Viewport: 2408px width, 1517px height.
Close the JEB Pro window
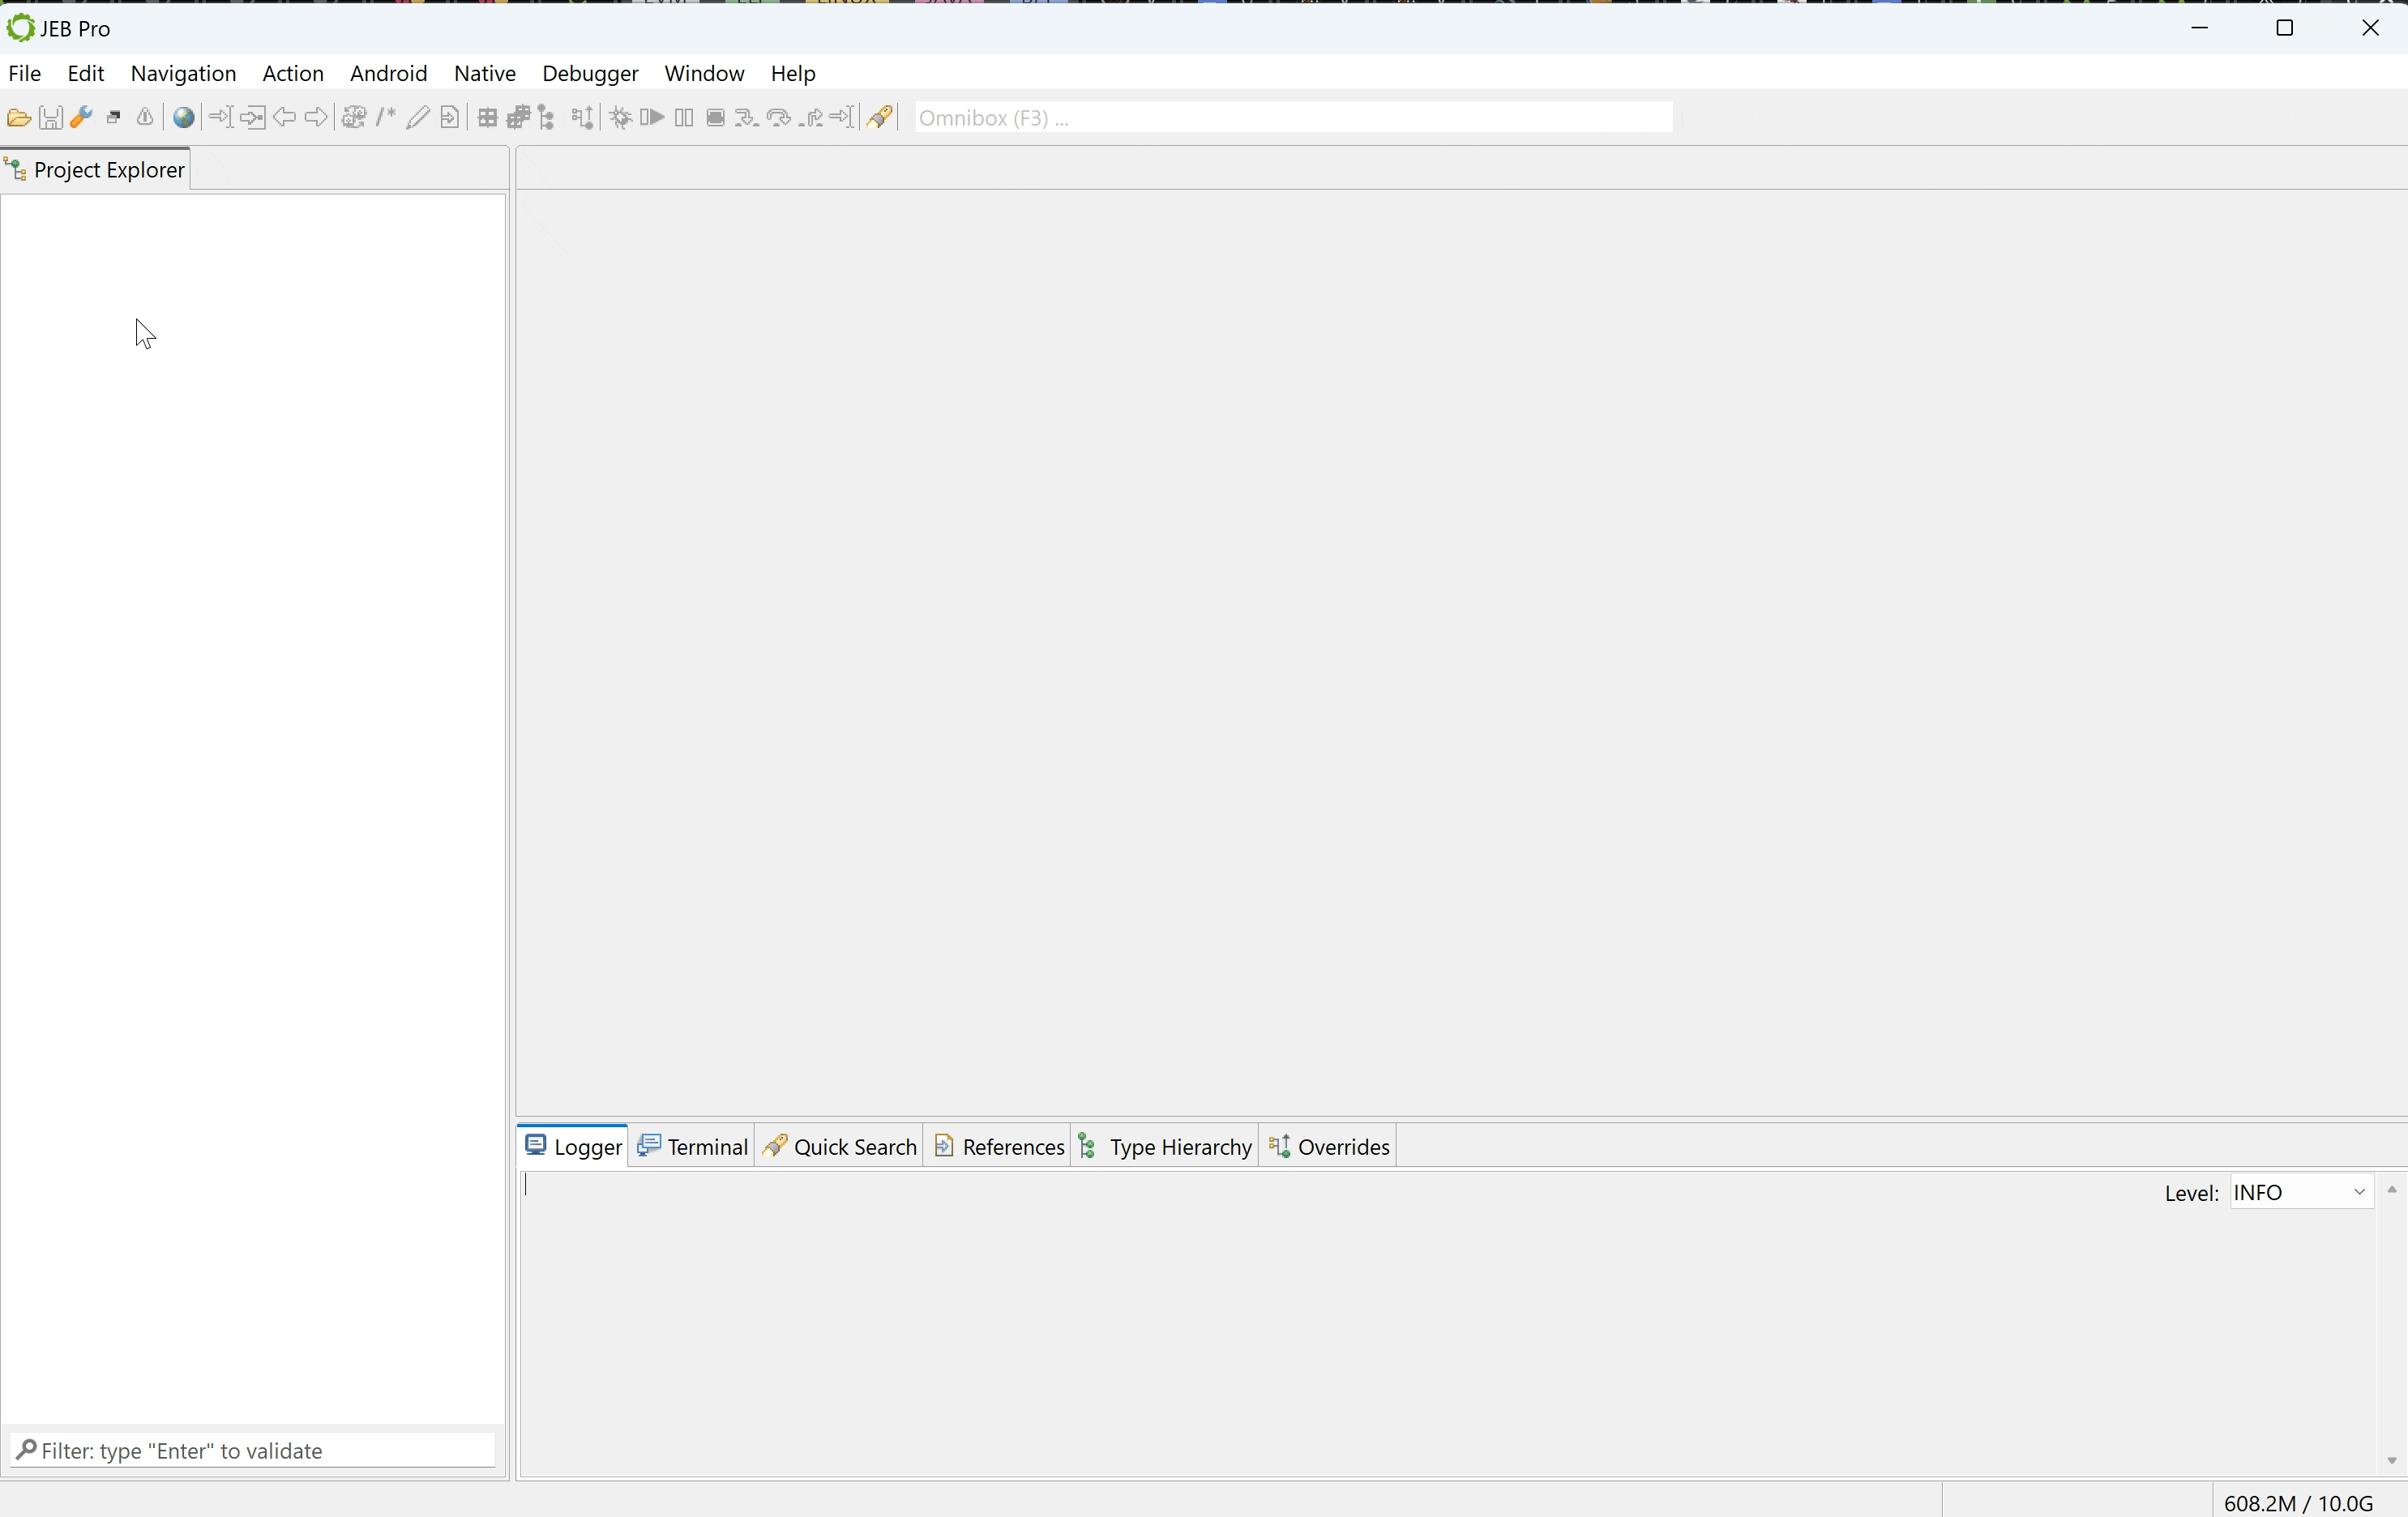pyautogui.click(x=2370, y=28)
